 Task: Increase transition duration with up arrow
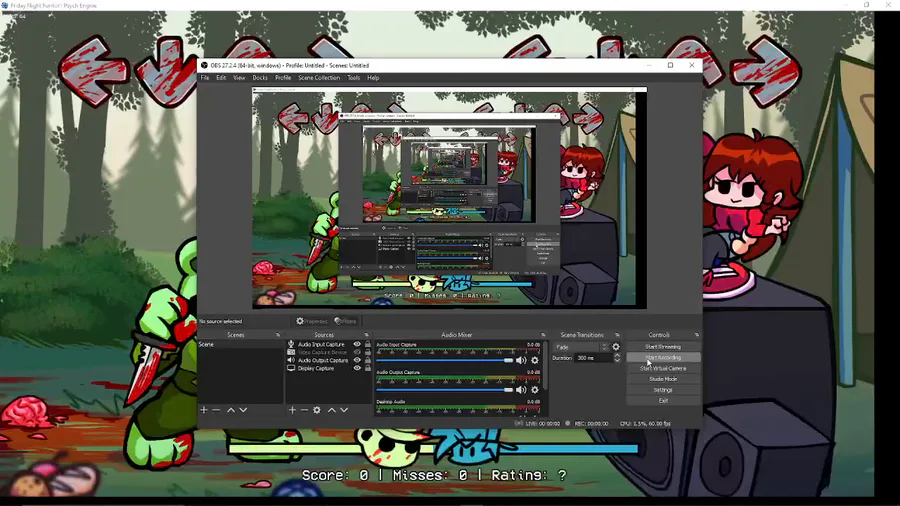[x=617, y=355]
